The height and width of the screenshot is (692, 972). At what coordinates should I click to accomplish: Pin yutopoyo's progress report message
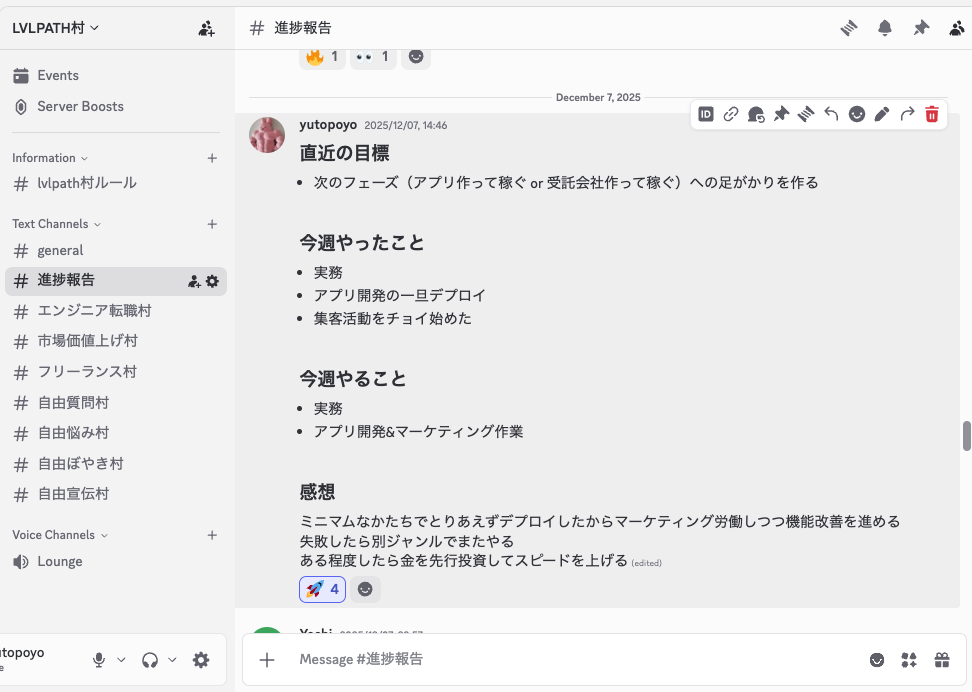(x=781, y=114)
